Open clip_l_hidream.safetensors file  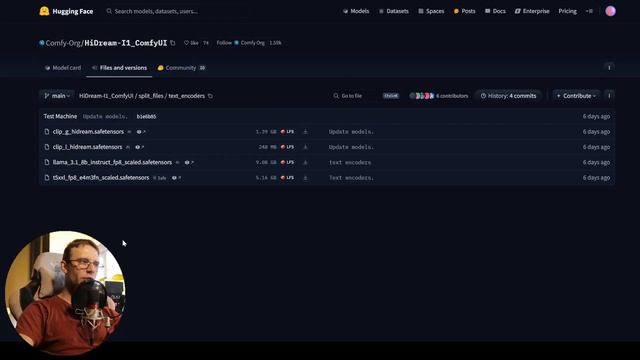(87, 147)
